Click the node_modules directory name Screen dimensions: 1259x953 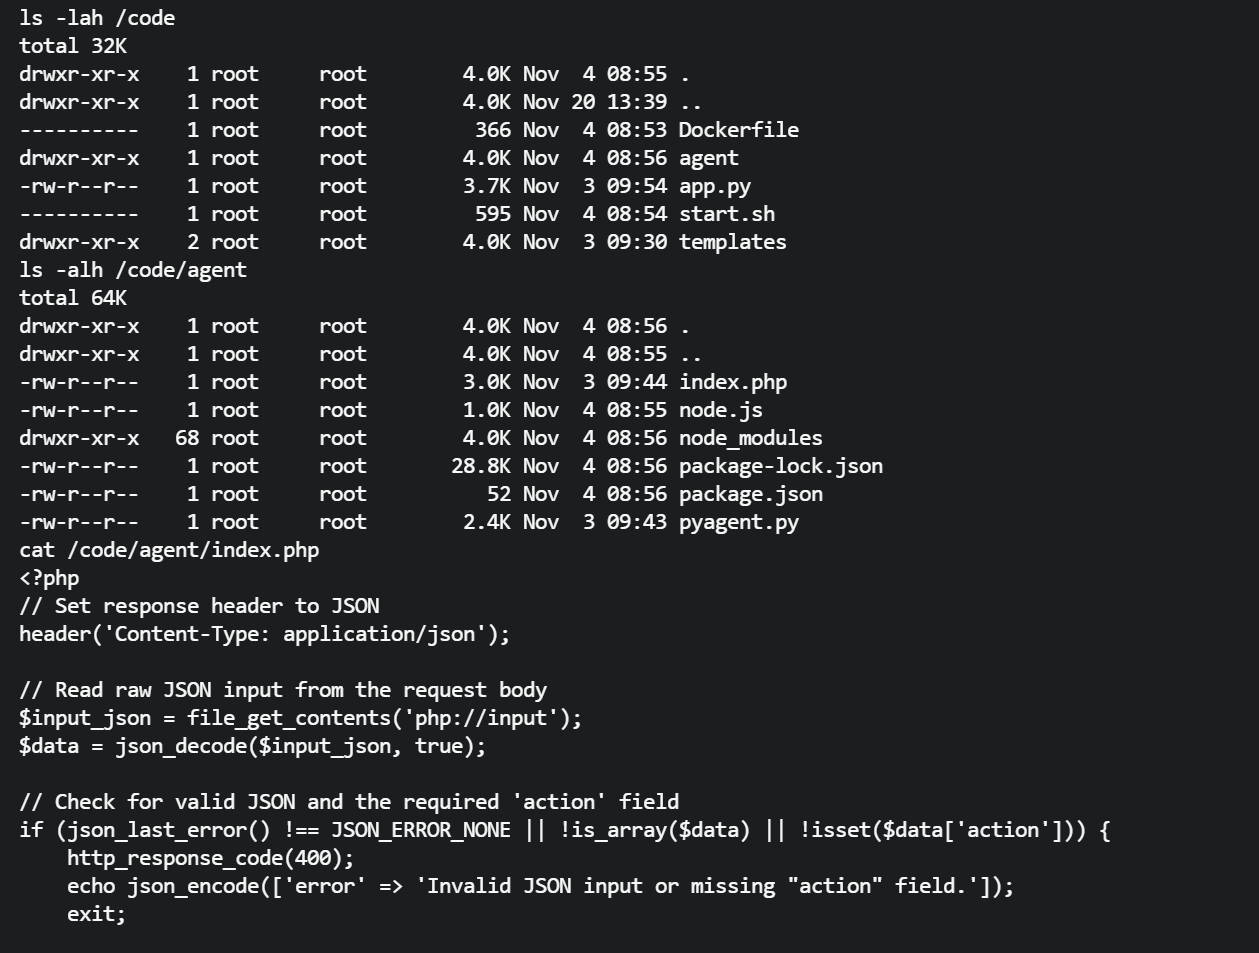[750, 438]
